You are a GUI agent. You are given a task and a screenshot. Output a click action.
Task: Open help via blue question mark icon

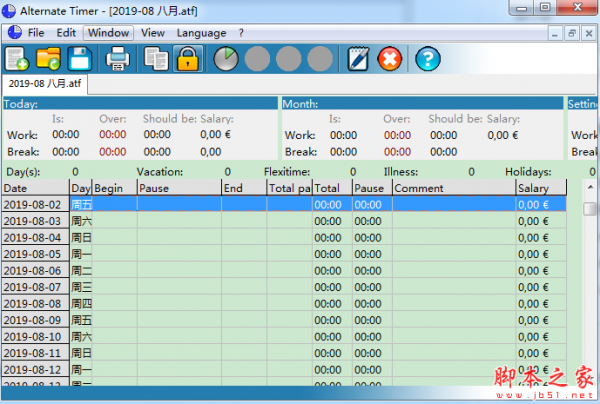428,59
